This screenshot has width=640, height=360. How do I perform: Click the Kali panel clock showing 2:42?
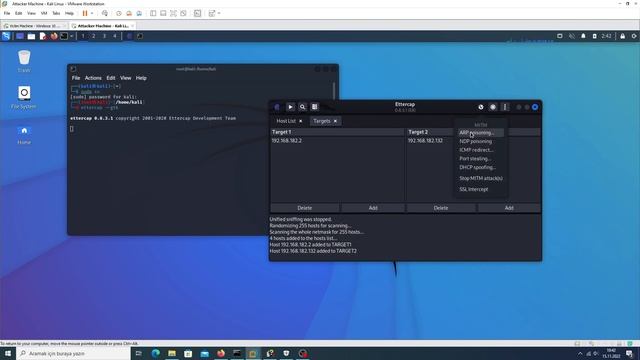pos(606,36)
